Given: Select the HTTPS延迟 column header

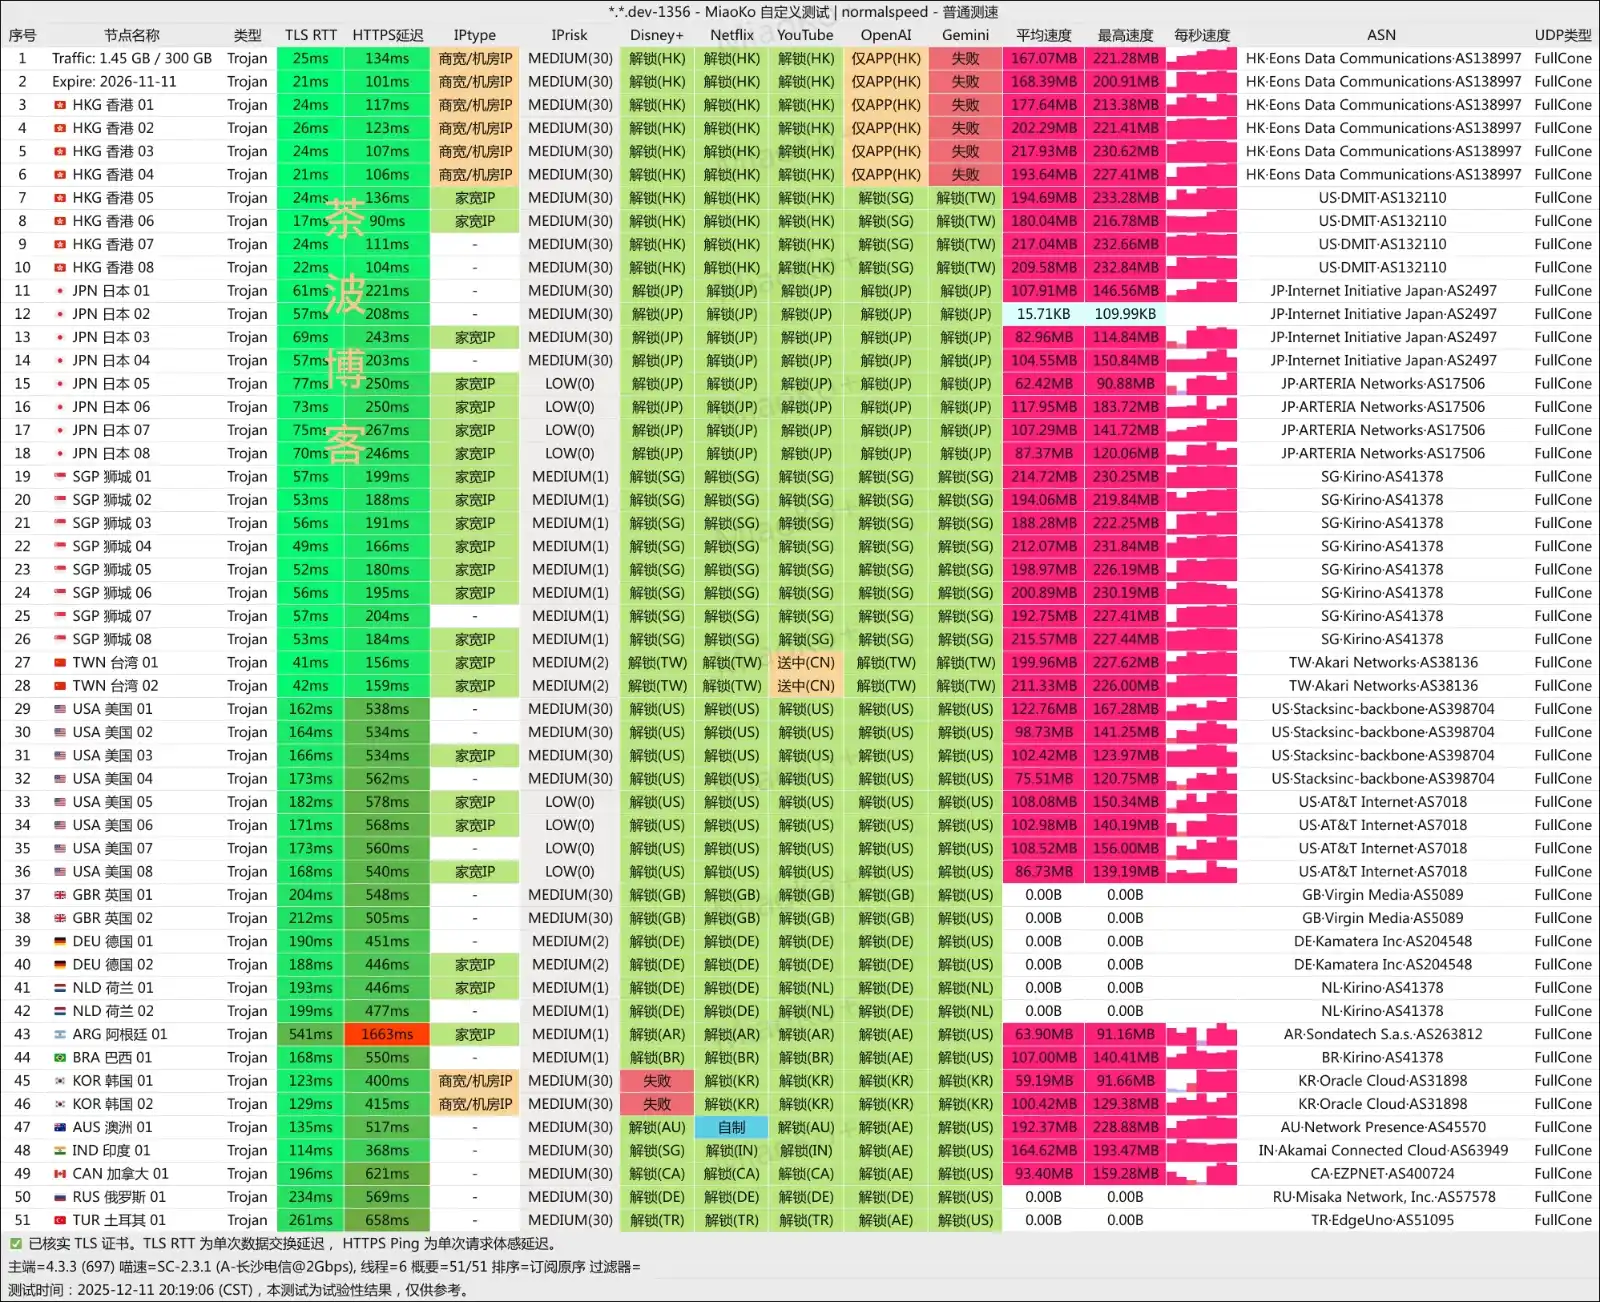Looking at the screenshot, I should (387, 35).
